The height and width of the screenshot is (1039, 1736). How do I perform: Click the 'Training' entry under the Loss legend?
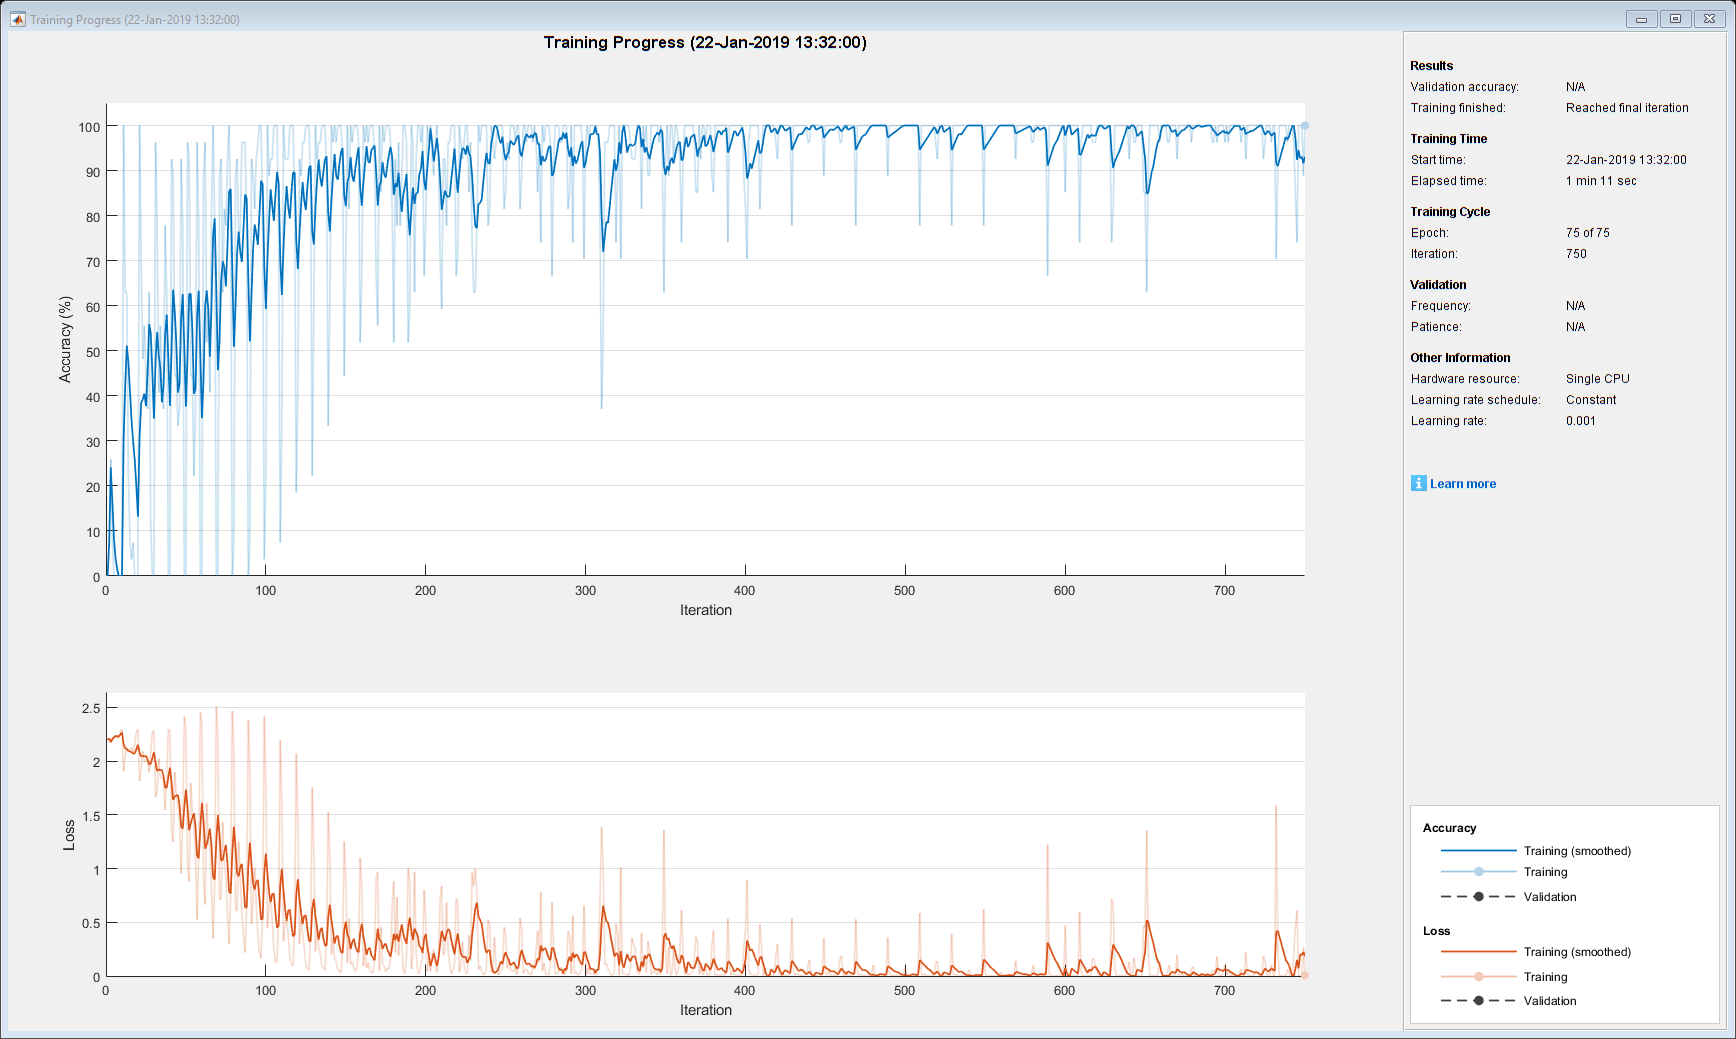1545,977
